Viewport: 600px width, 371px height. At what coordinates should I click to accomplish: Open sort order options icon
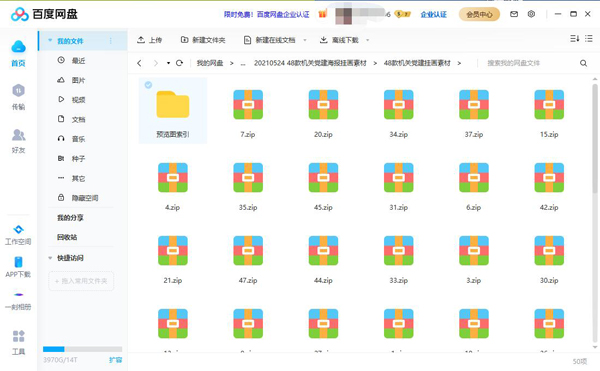click(574, 39)
